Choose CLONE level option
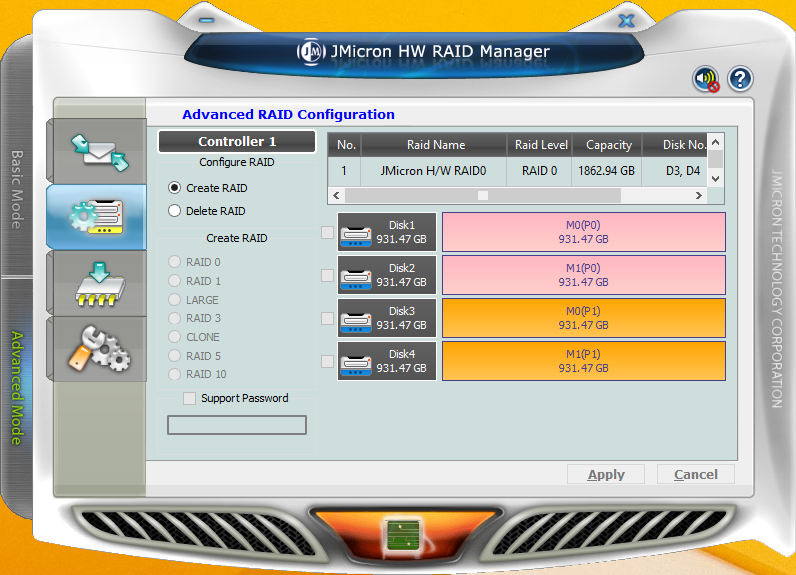Viewport: 796px width, 575px height. (174, 337)
